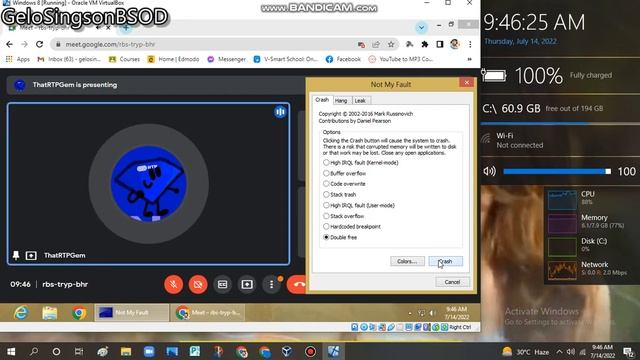Open Meet more options menu

point(271,284)
